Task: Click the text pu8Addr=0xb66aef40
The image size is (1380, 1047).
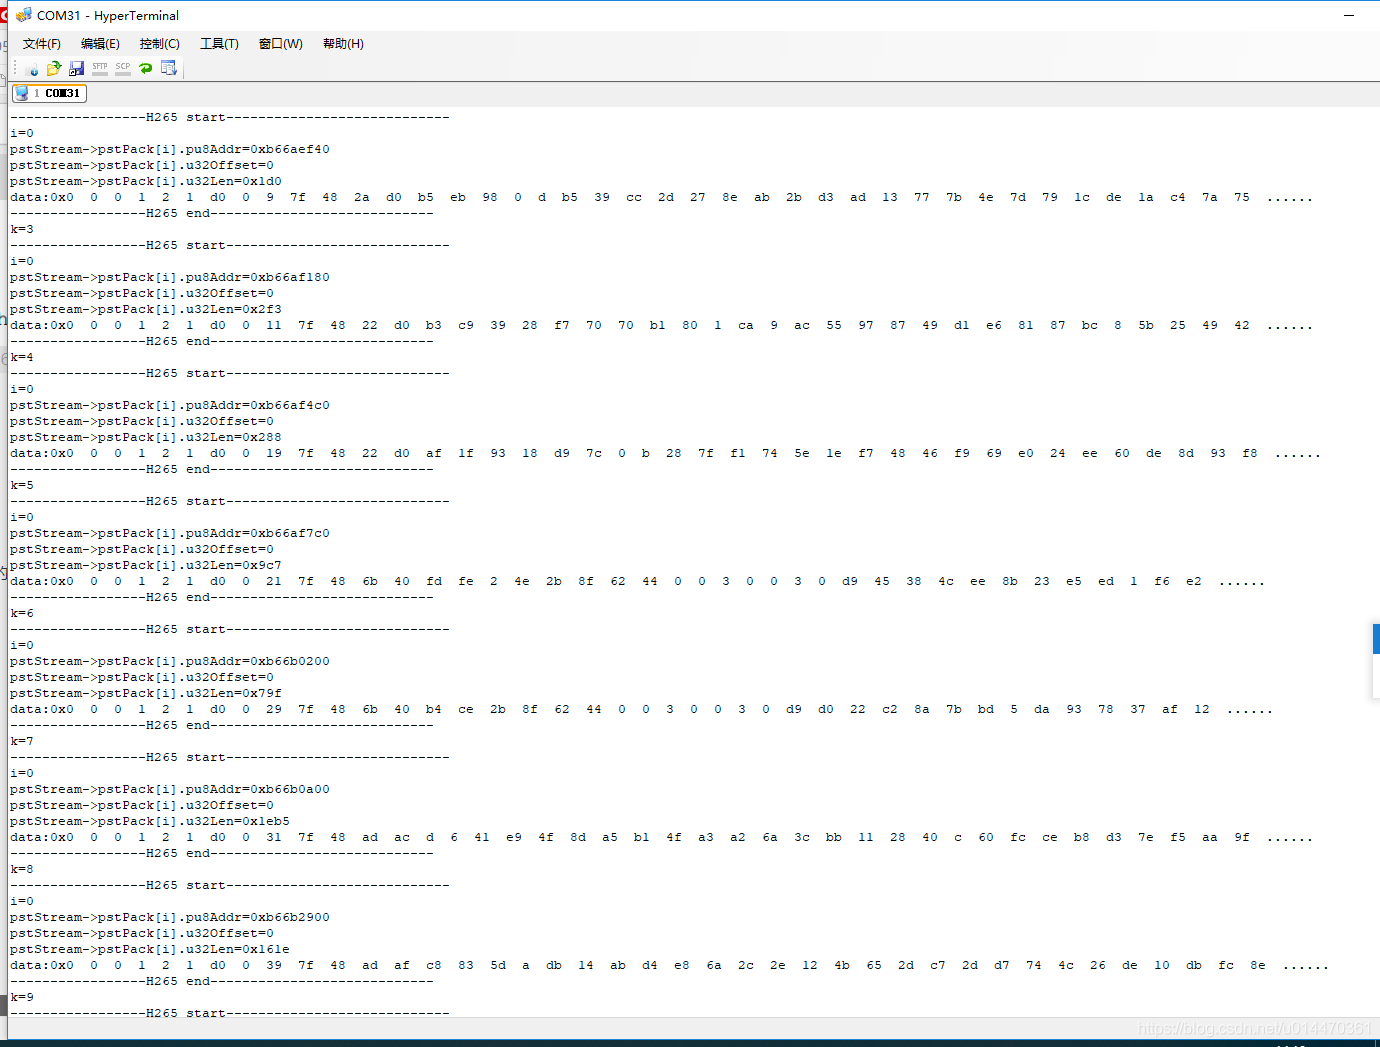Action: point(257,149)
